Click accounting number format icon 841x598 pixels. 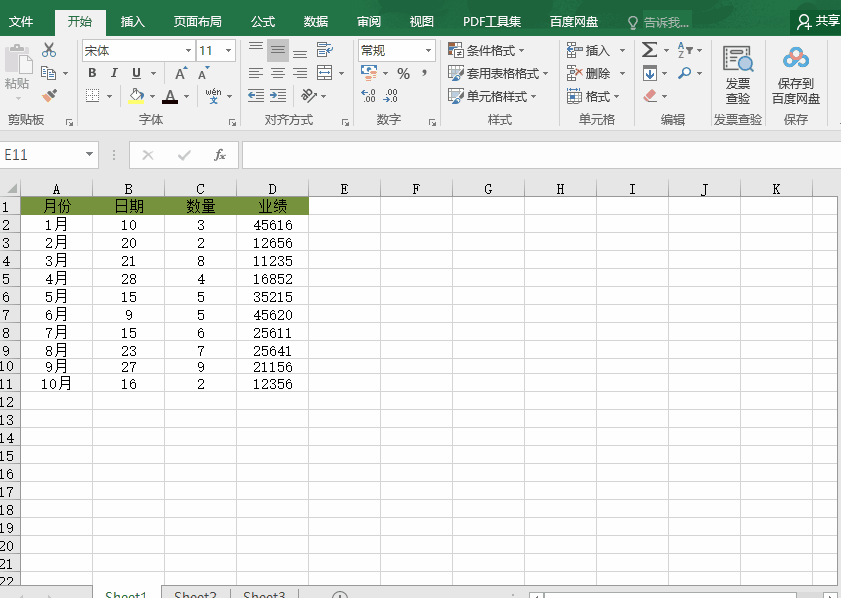click(x=369, y=73)
